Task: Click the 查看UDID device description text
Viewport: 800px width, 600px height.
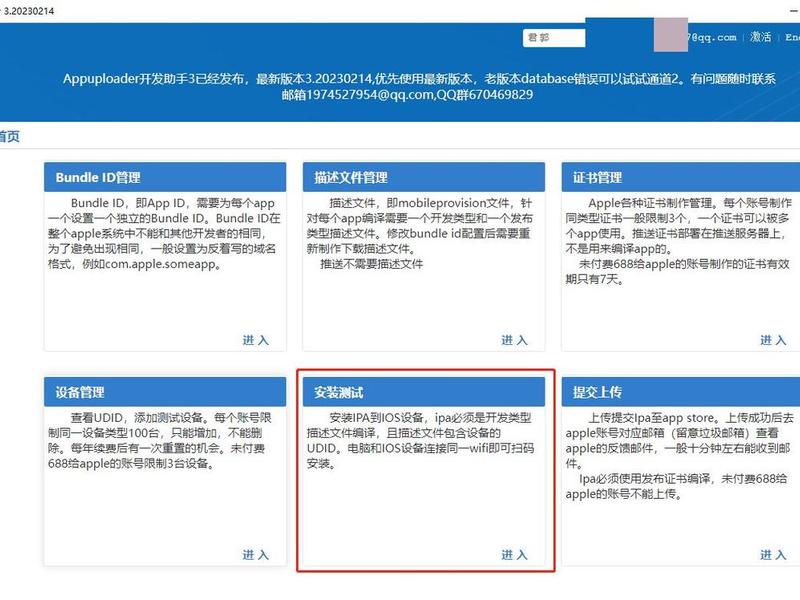Action: [160, 441]
